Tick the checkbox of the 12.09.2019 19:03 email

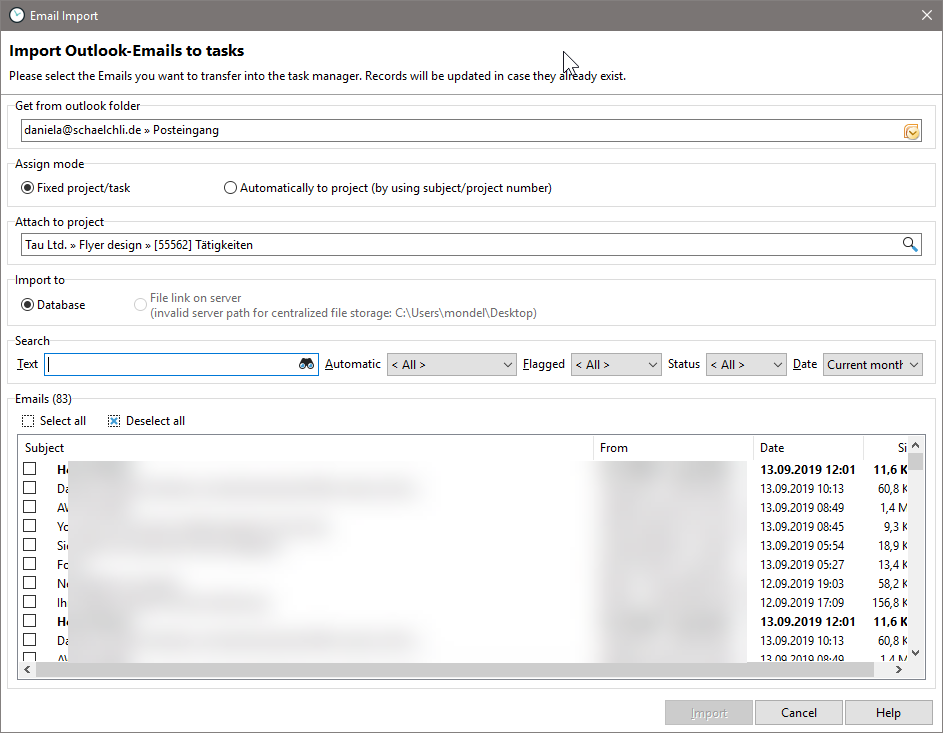tap(29, 583)
